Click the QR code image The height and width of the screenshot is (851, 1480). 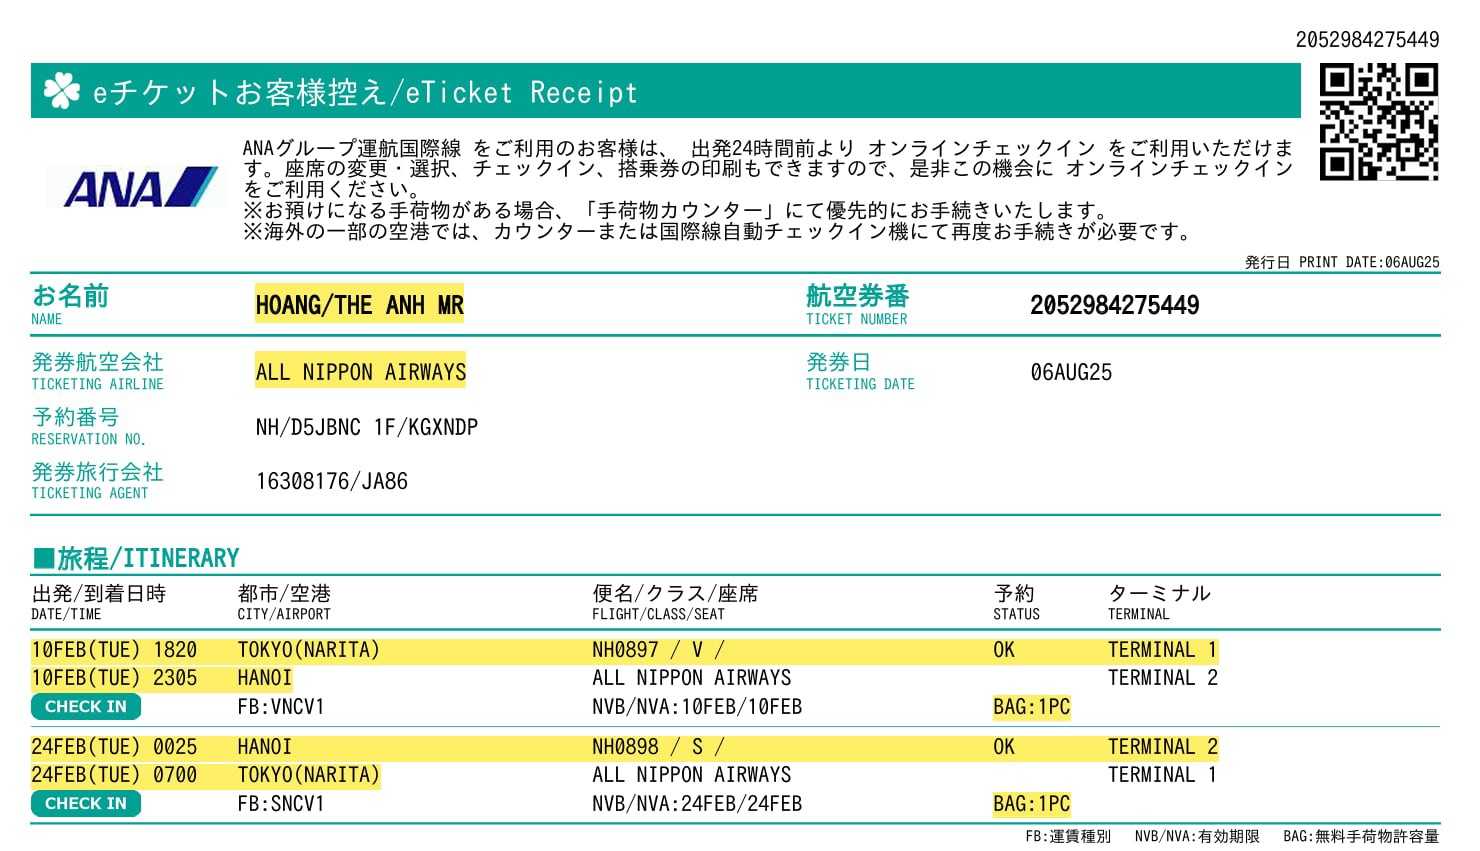point(1378,122)
